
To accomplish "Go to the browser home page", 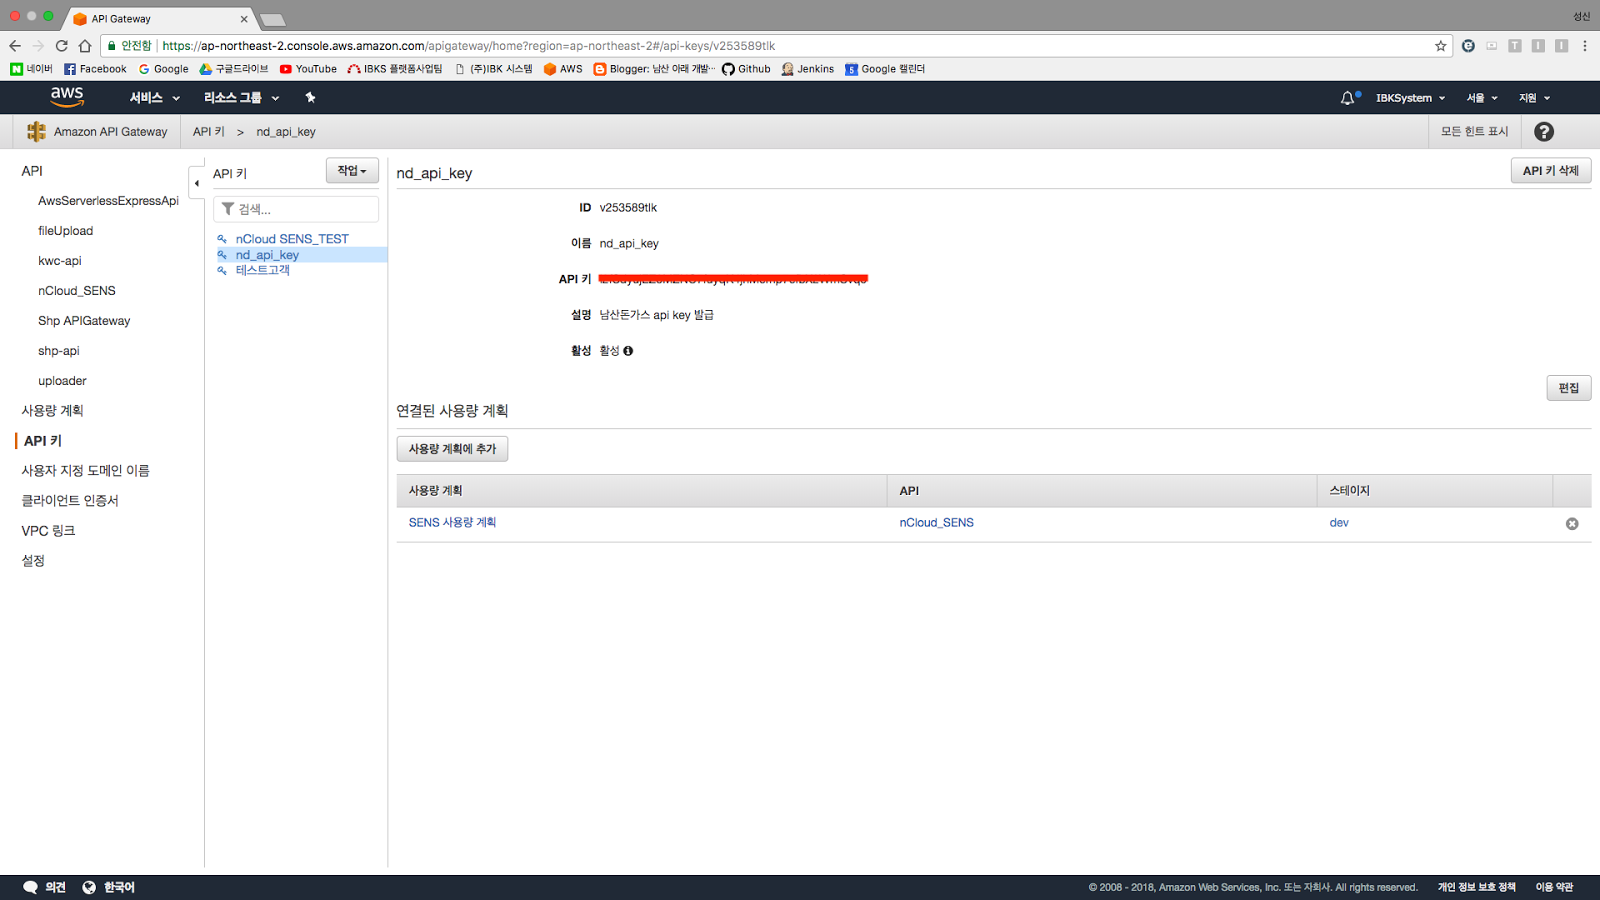I will coord(85,46).
